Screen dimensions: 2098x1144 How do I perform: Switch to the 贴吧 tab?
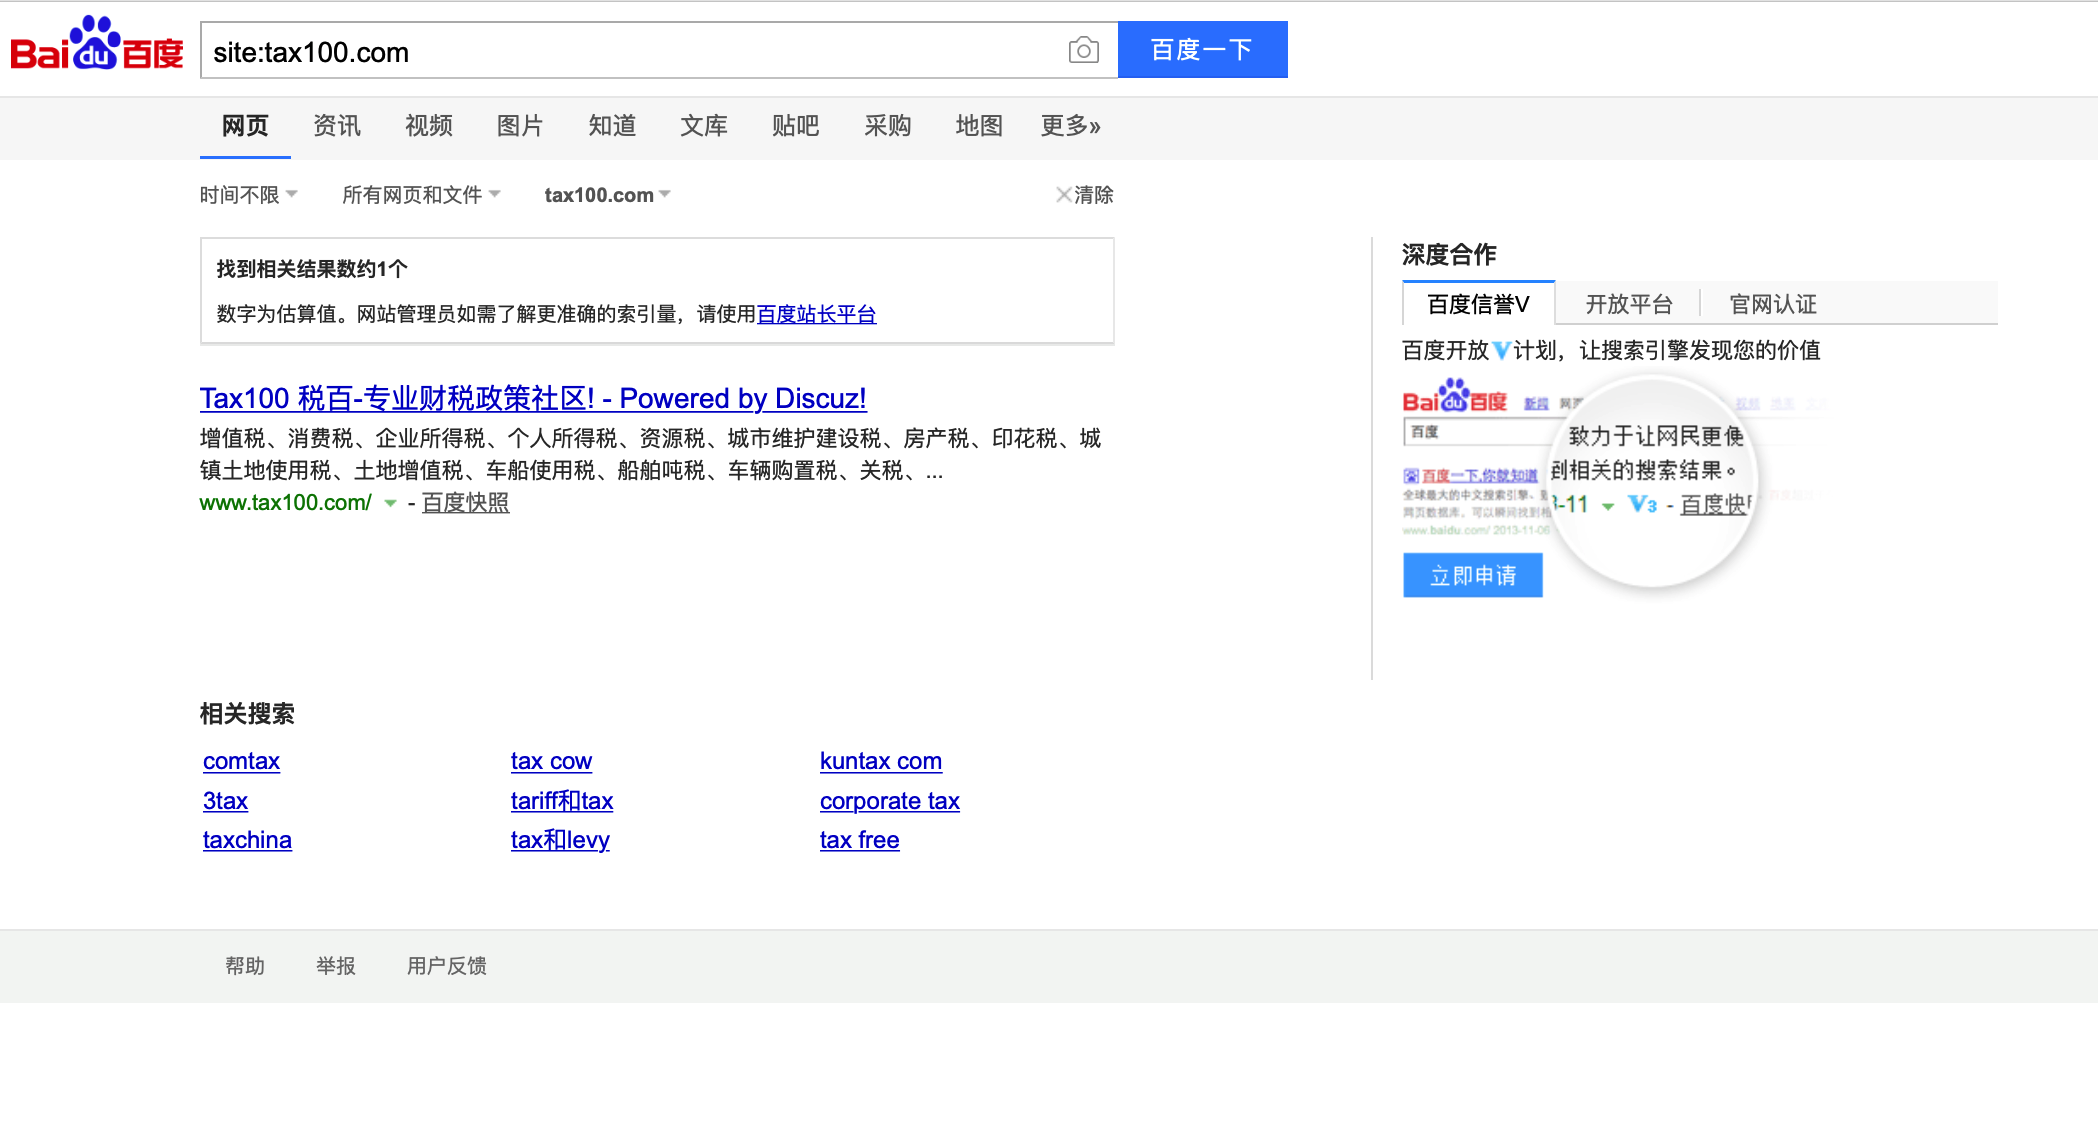coord(796,126)
